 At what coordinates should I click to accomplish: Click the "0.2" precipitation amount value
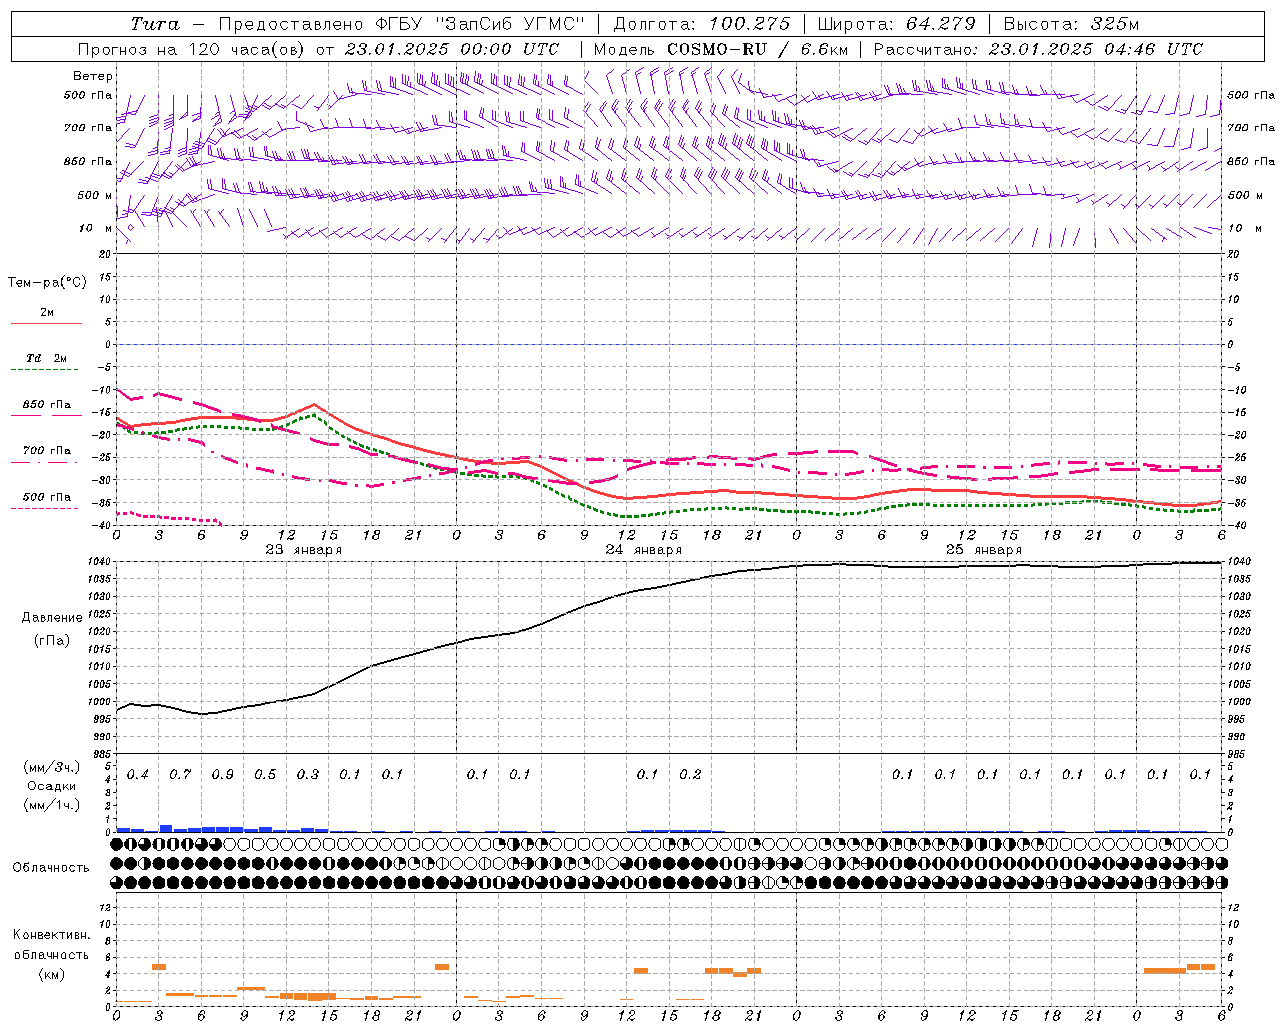pyautogui.click(x=690, y=775)
